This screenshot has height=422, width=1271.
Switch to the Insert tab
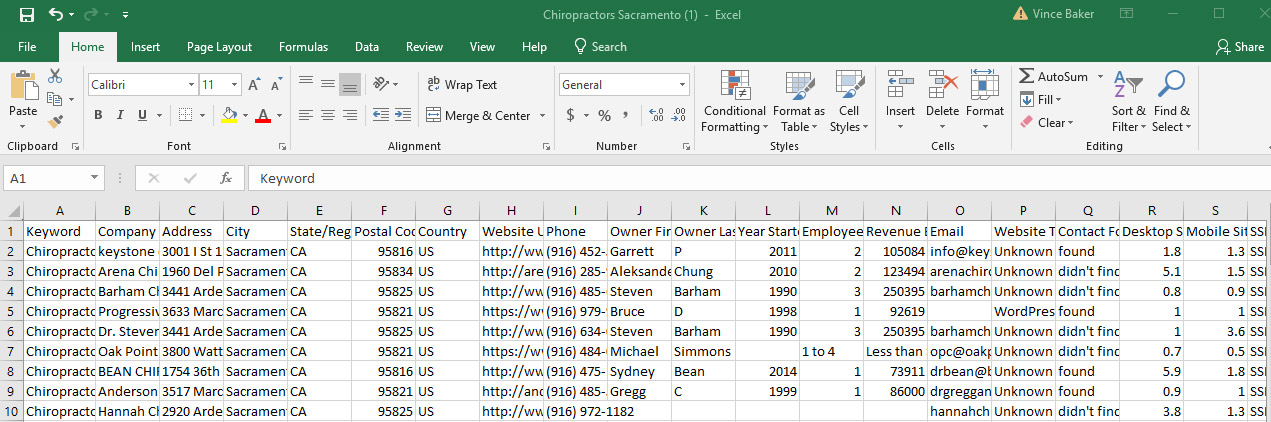pos(145,47)
